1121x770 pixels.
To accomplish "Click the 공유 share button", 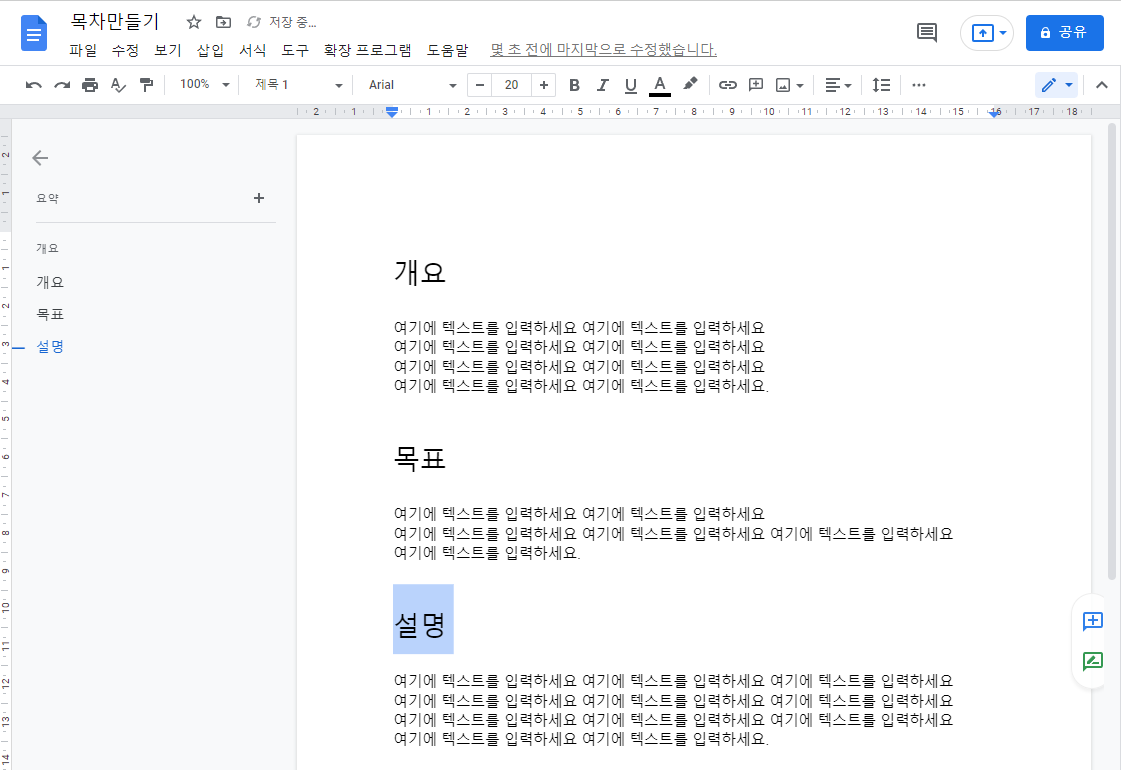I will (1064, 33).
